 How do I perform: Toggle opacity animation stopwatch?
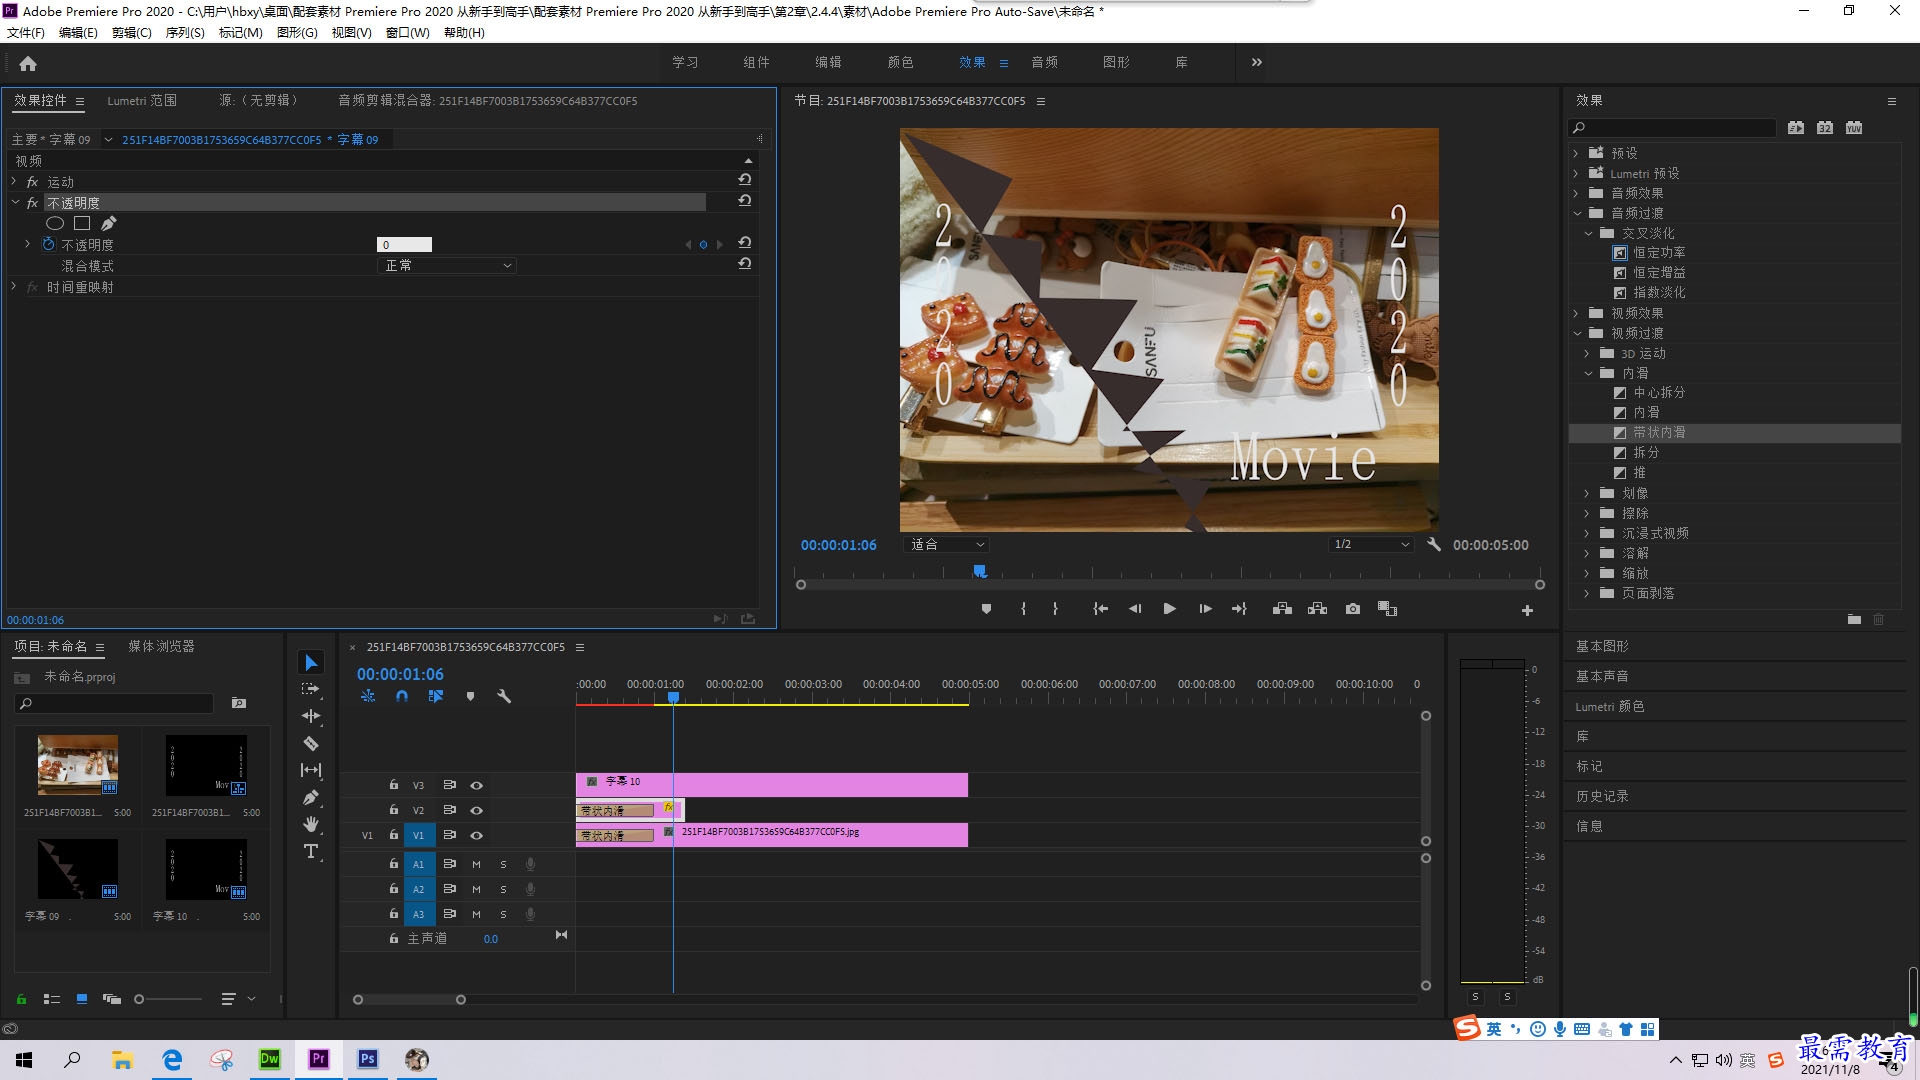48,244
